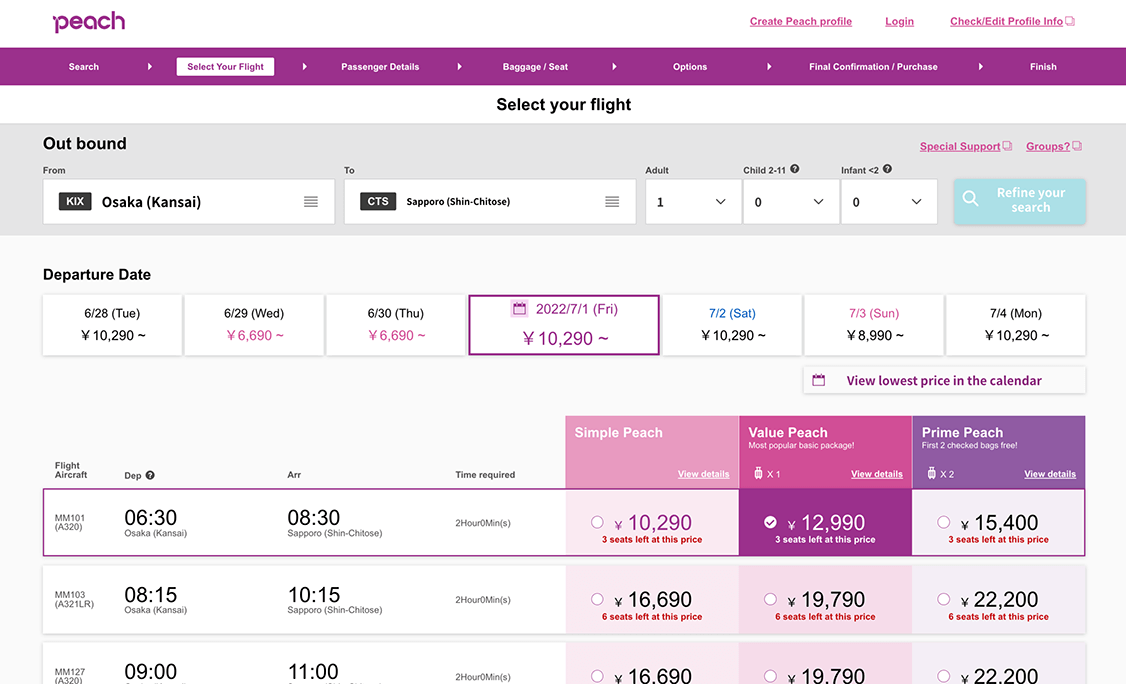Open the To airport selector Sapporo (Shin-Chitose)
Viewport: 1126px width, 684px height.
tap(490, 202)
